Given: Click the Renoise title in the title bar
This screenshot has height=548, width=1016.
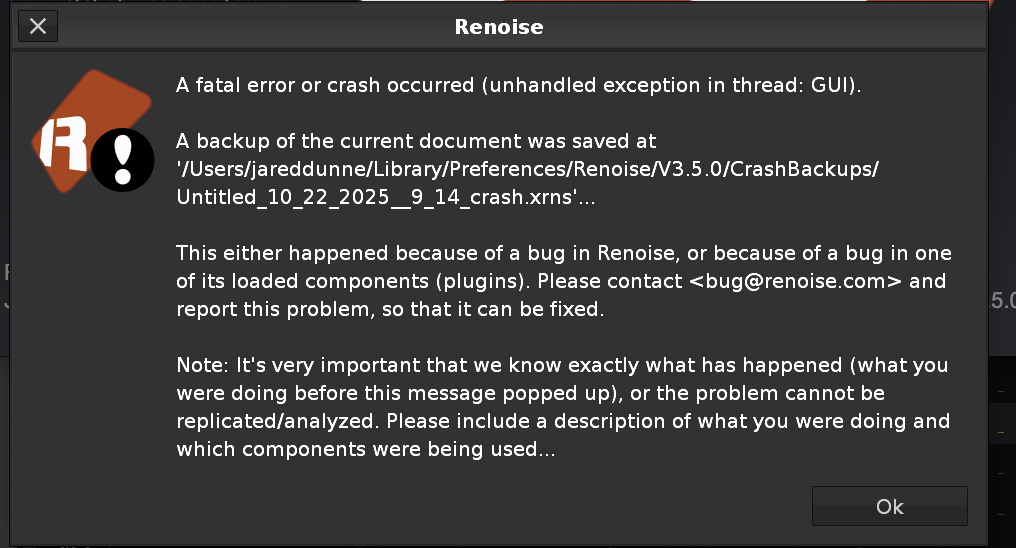Looking at the screenshot, I should pyautogui.click(x=498, y=27).
